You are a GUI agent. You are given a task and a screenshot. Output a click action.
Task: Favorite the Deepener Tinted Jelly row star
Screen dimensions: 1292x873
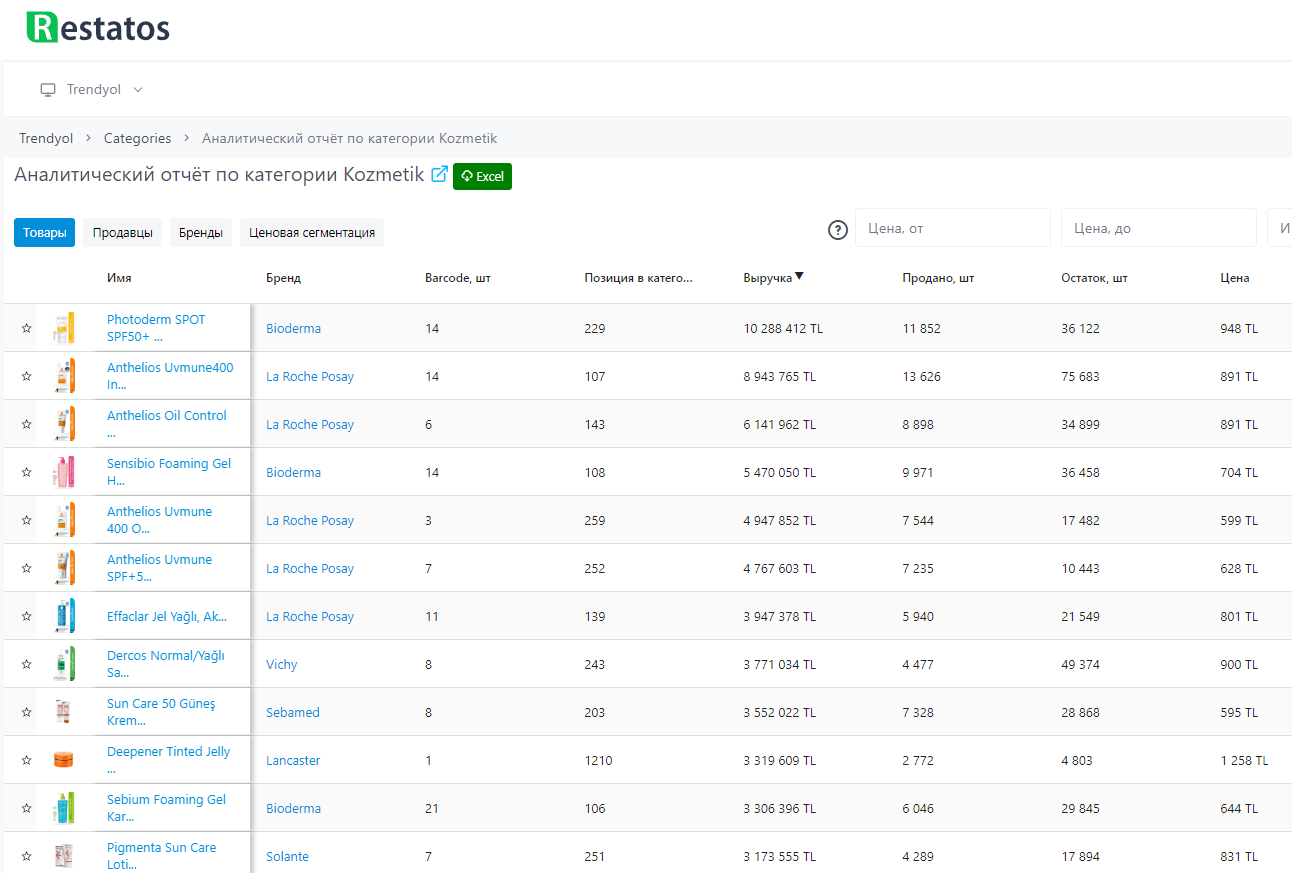26,760
